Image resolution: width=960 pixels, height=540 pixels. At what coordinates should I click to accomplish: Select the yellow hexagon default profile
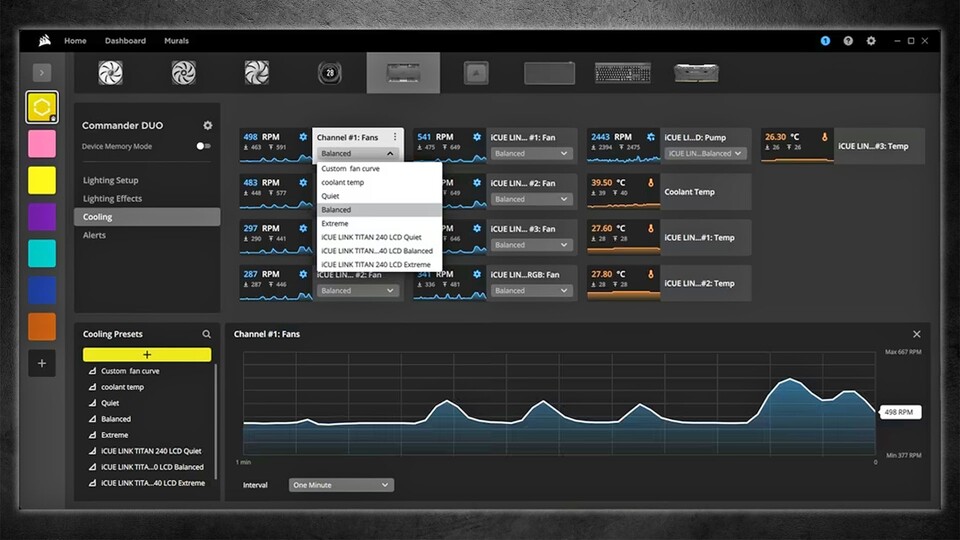[42, 107]
